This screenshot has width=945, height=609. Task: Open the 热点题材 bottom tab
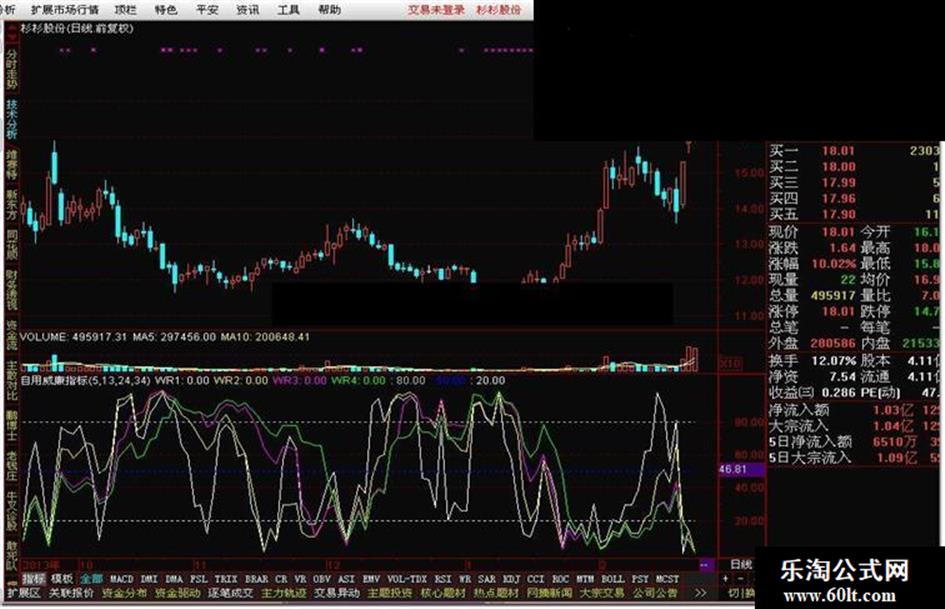pos(496,593)
